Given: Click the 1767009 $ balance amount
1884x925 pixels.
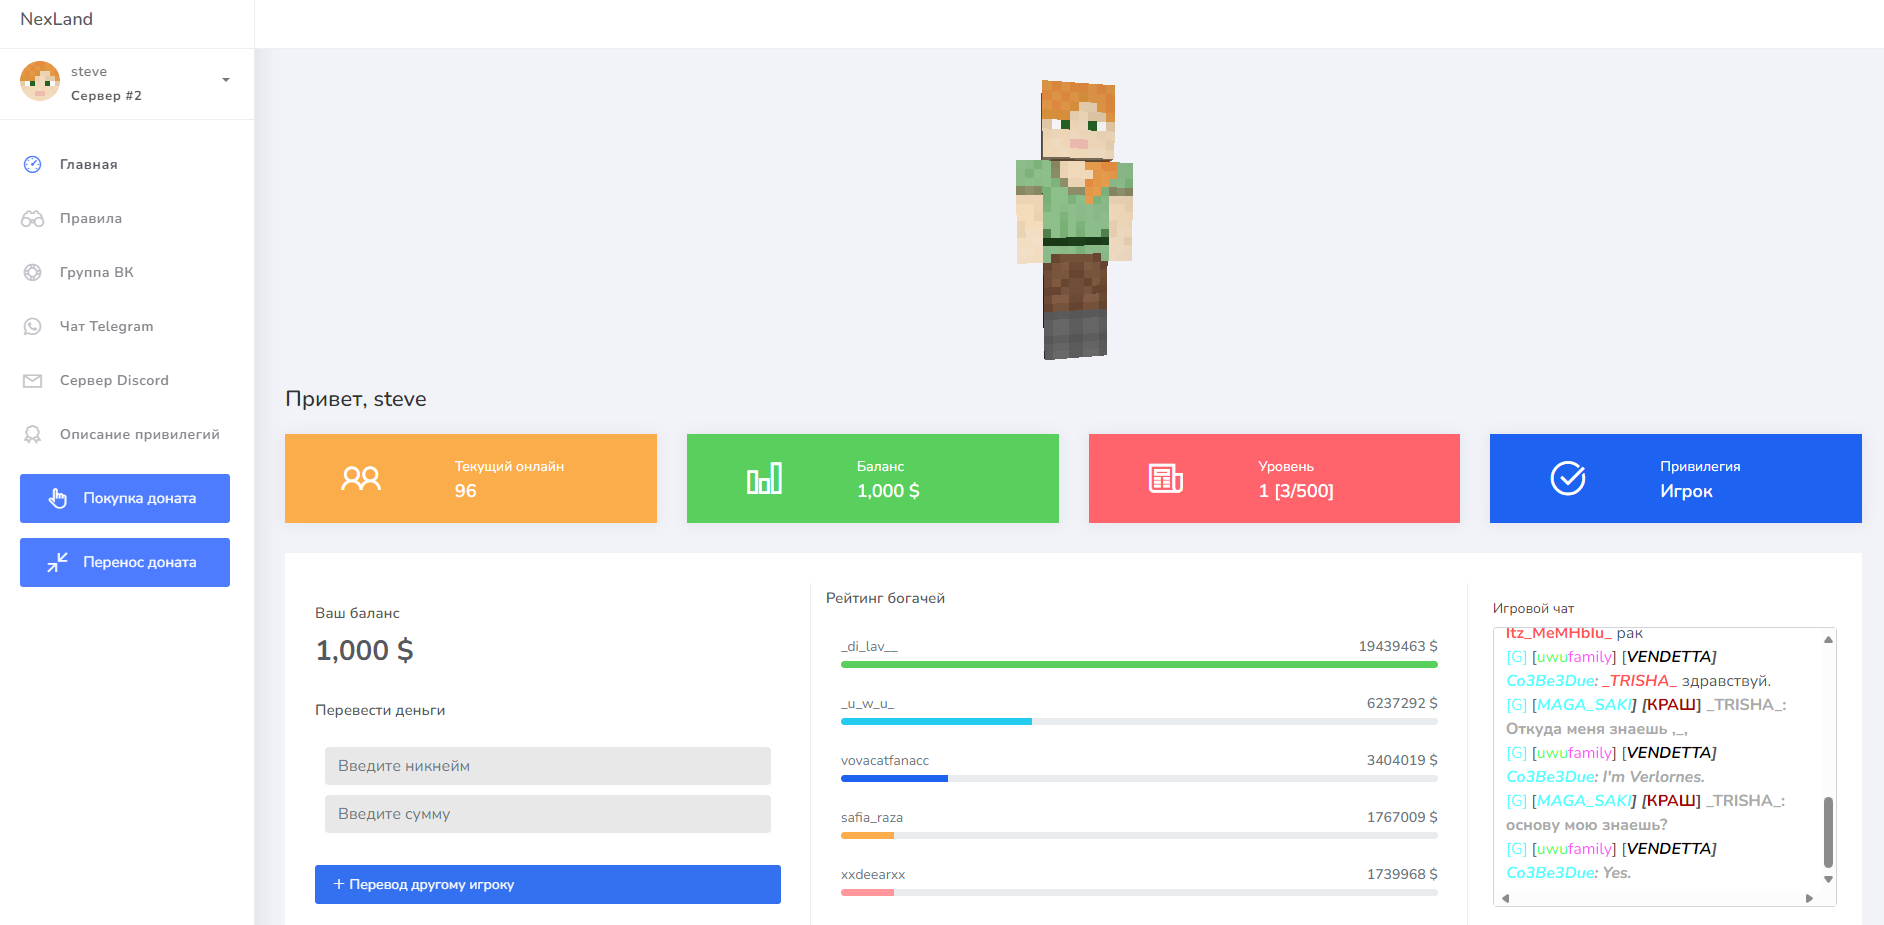Looking at the screenshot, I should pos(1402,818).
